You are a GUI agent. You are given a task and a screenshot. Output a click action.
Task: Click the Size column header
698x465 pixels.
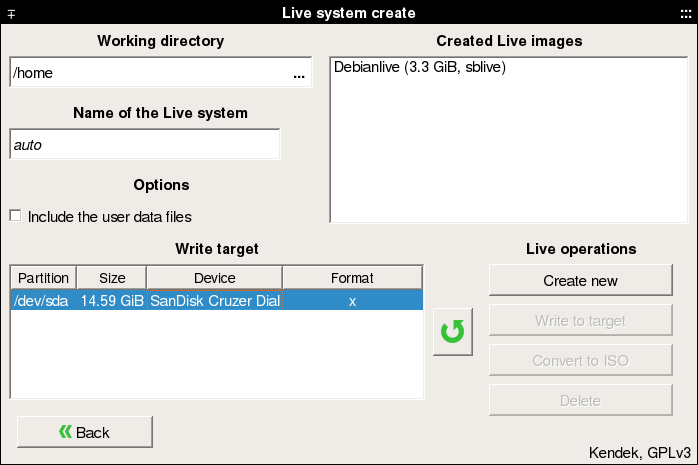coord(110,278)
